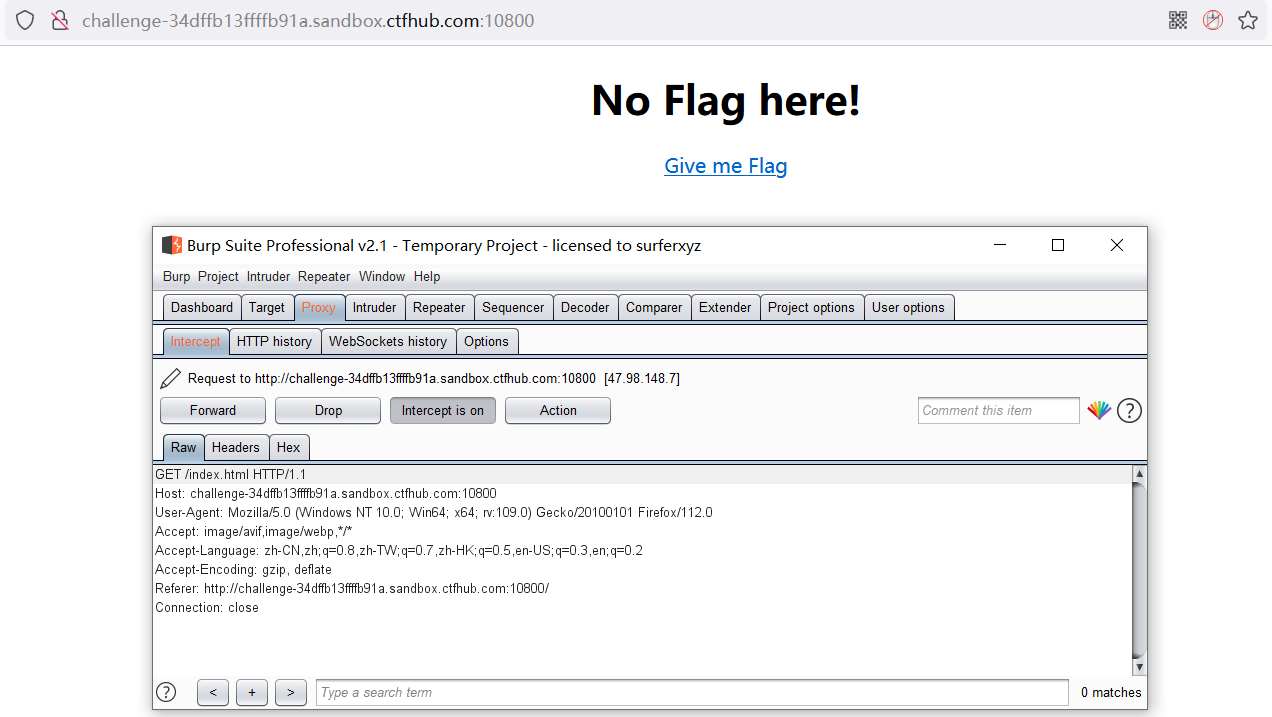The height and width of the screenshot is (717, 1272).
Task: Open the Project menu
Action: pyautogui.click(x=218, y=276)
